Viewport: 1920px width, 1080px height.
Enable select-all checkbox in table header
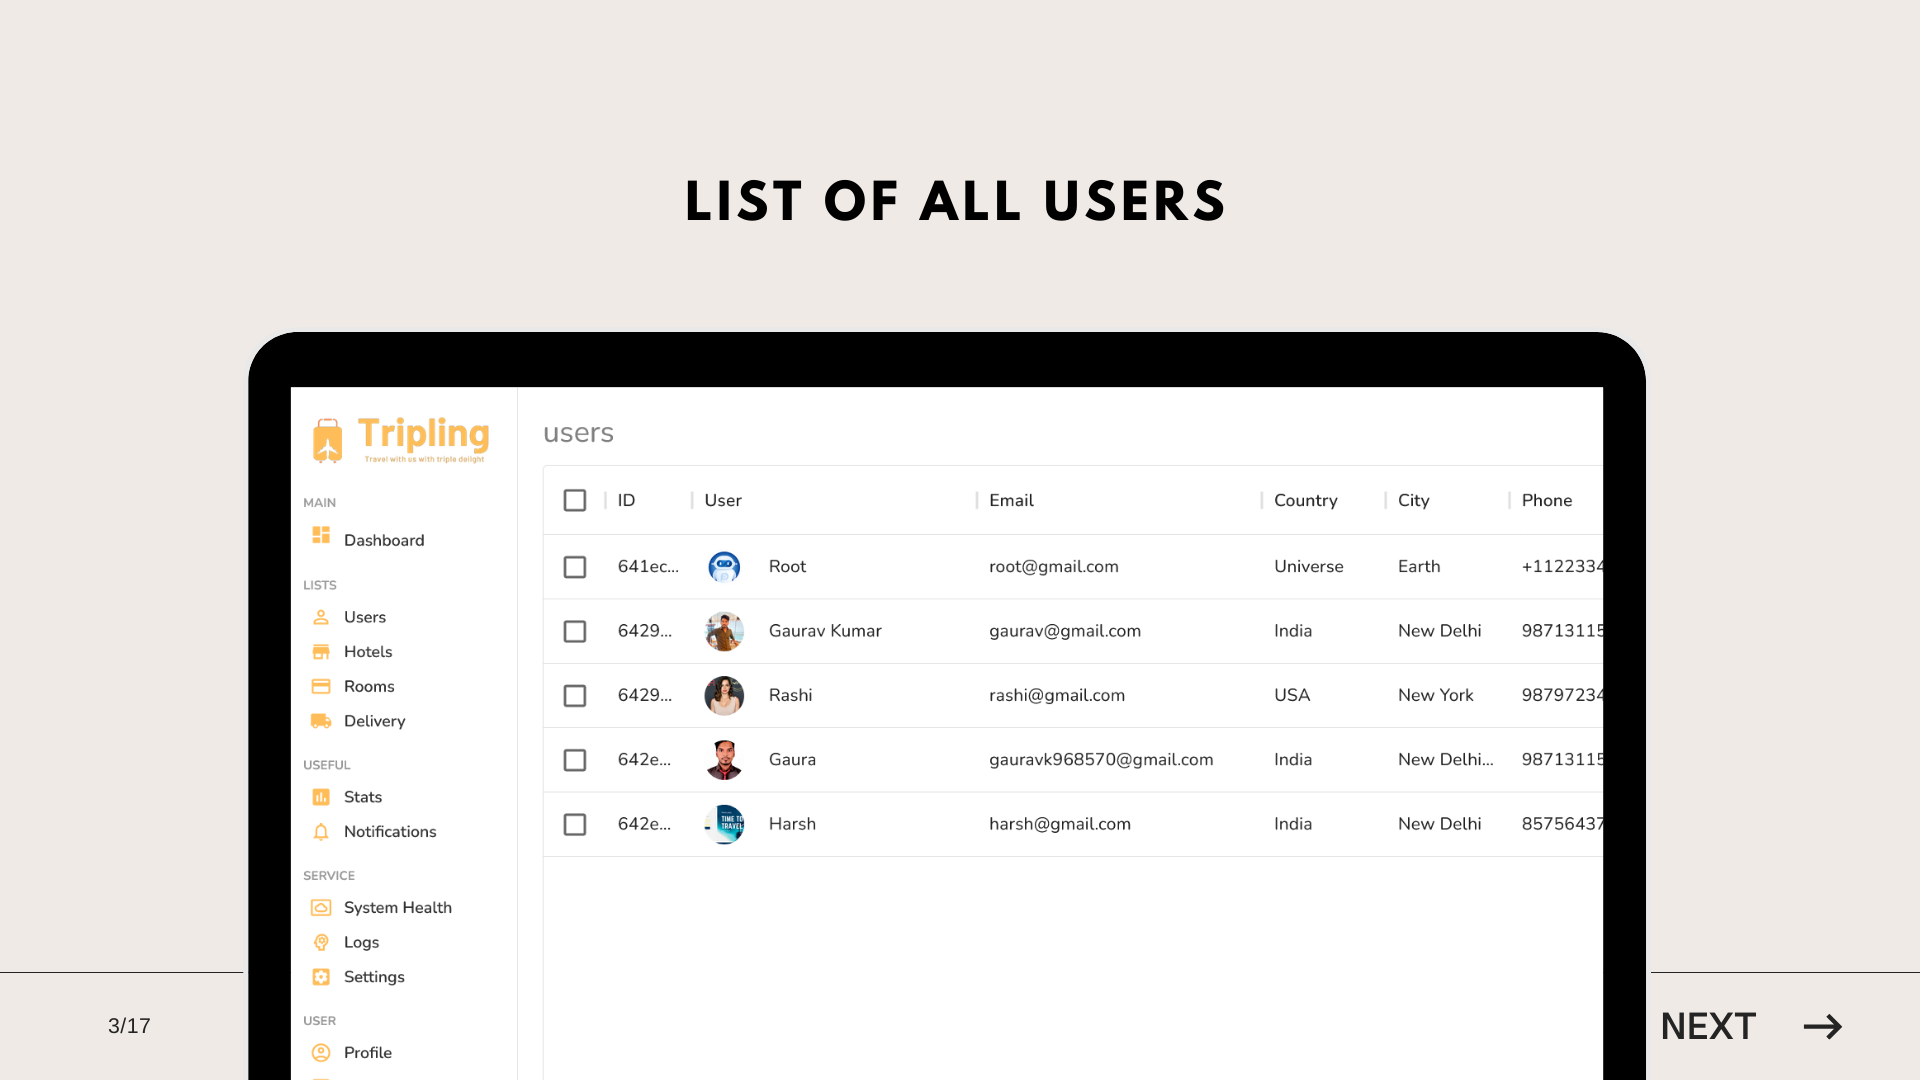click(x=575, y=498)
